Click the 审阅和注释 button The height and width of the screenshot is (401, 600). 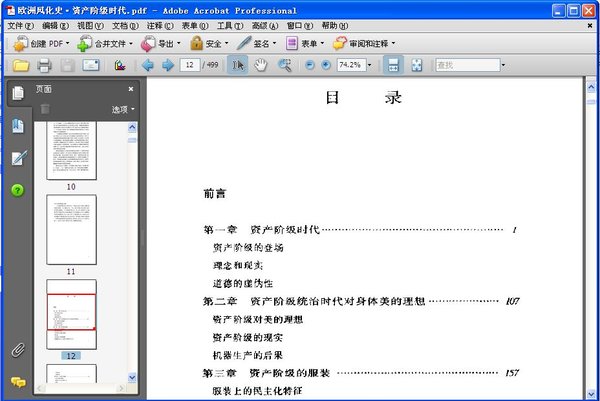(364, 44)
